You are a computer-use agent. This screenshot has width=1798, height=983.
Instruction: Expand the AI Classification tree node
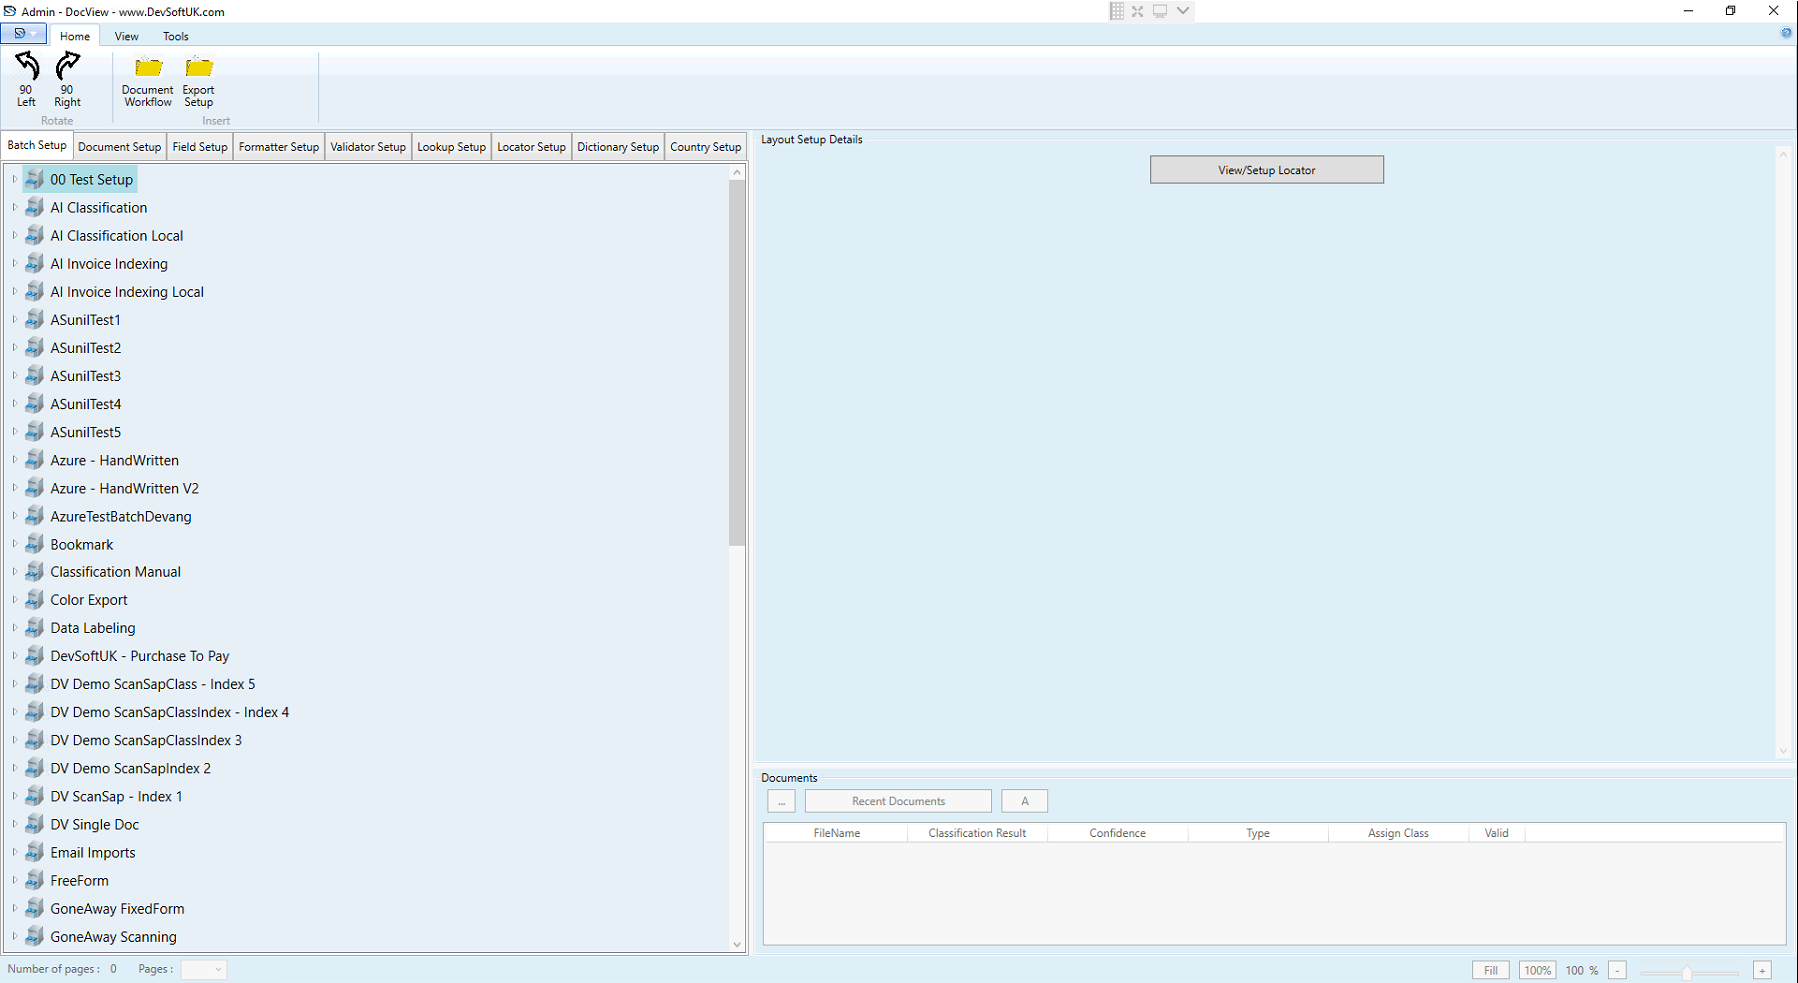coord(14,207)
